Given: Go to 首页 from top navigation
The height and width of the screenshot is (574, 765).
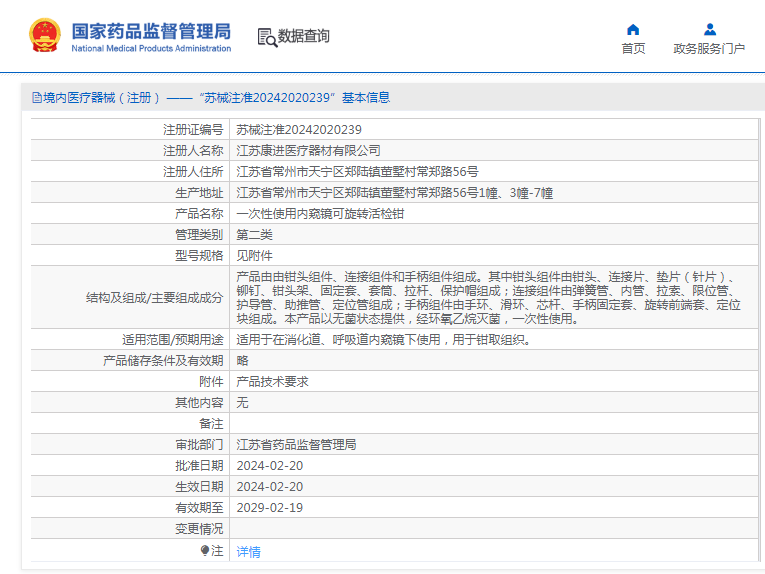Looking at the screenshot, I should coord(633,48).
